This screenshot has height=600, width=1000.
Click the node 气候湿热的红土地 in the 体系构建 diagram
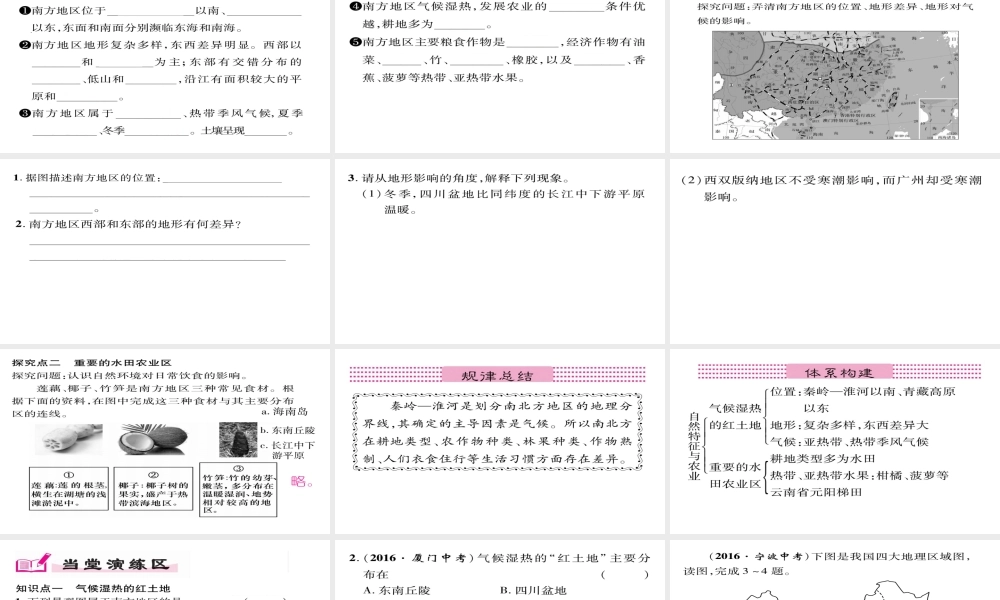coord(735,416)
